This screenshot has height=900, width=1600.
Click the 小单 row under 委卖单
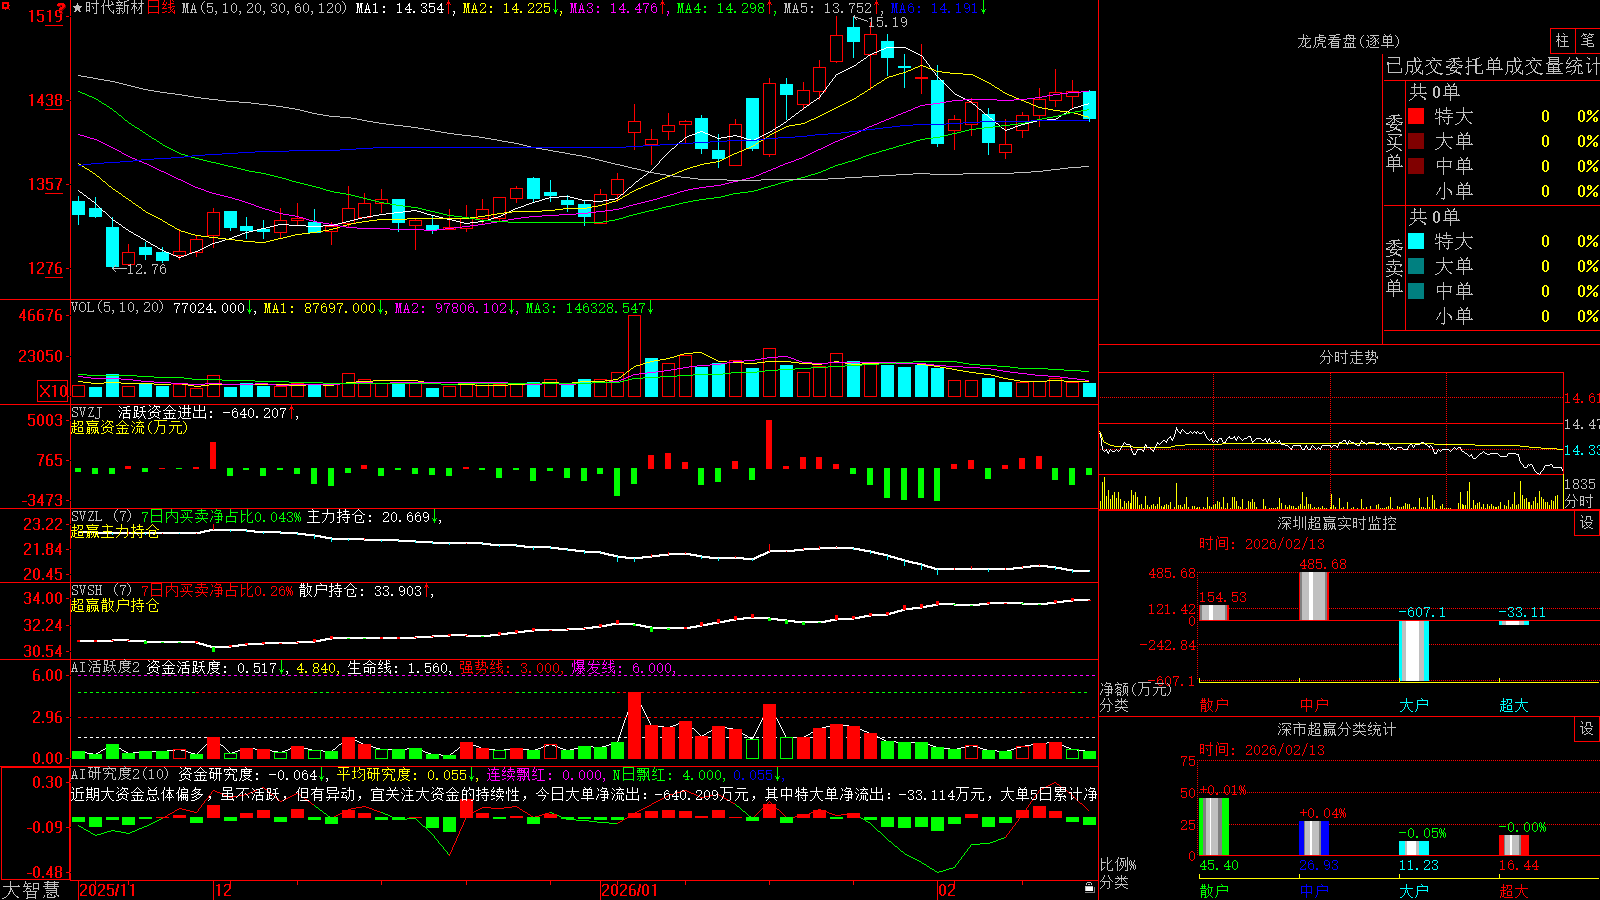pyautogui.click(x=1503, y=316)
